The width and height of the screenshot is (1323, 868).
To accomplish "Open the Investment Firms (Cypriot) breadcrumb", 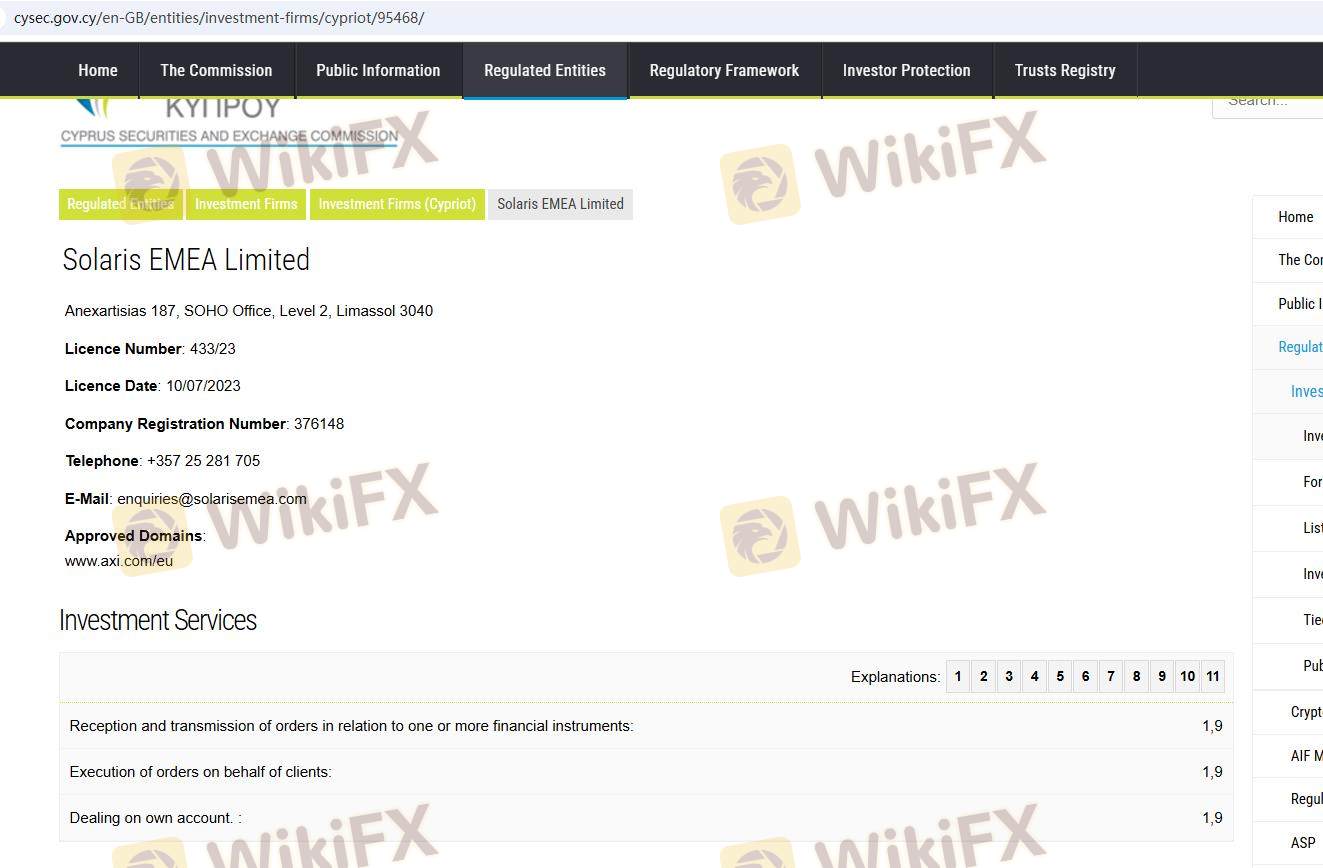I will (397, 204).
